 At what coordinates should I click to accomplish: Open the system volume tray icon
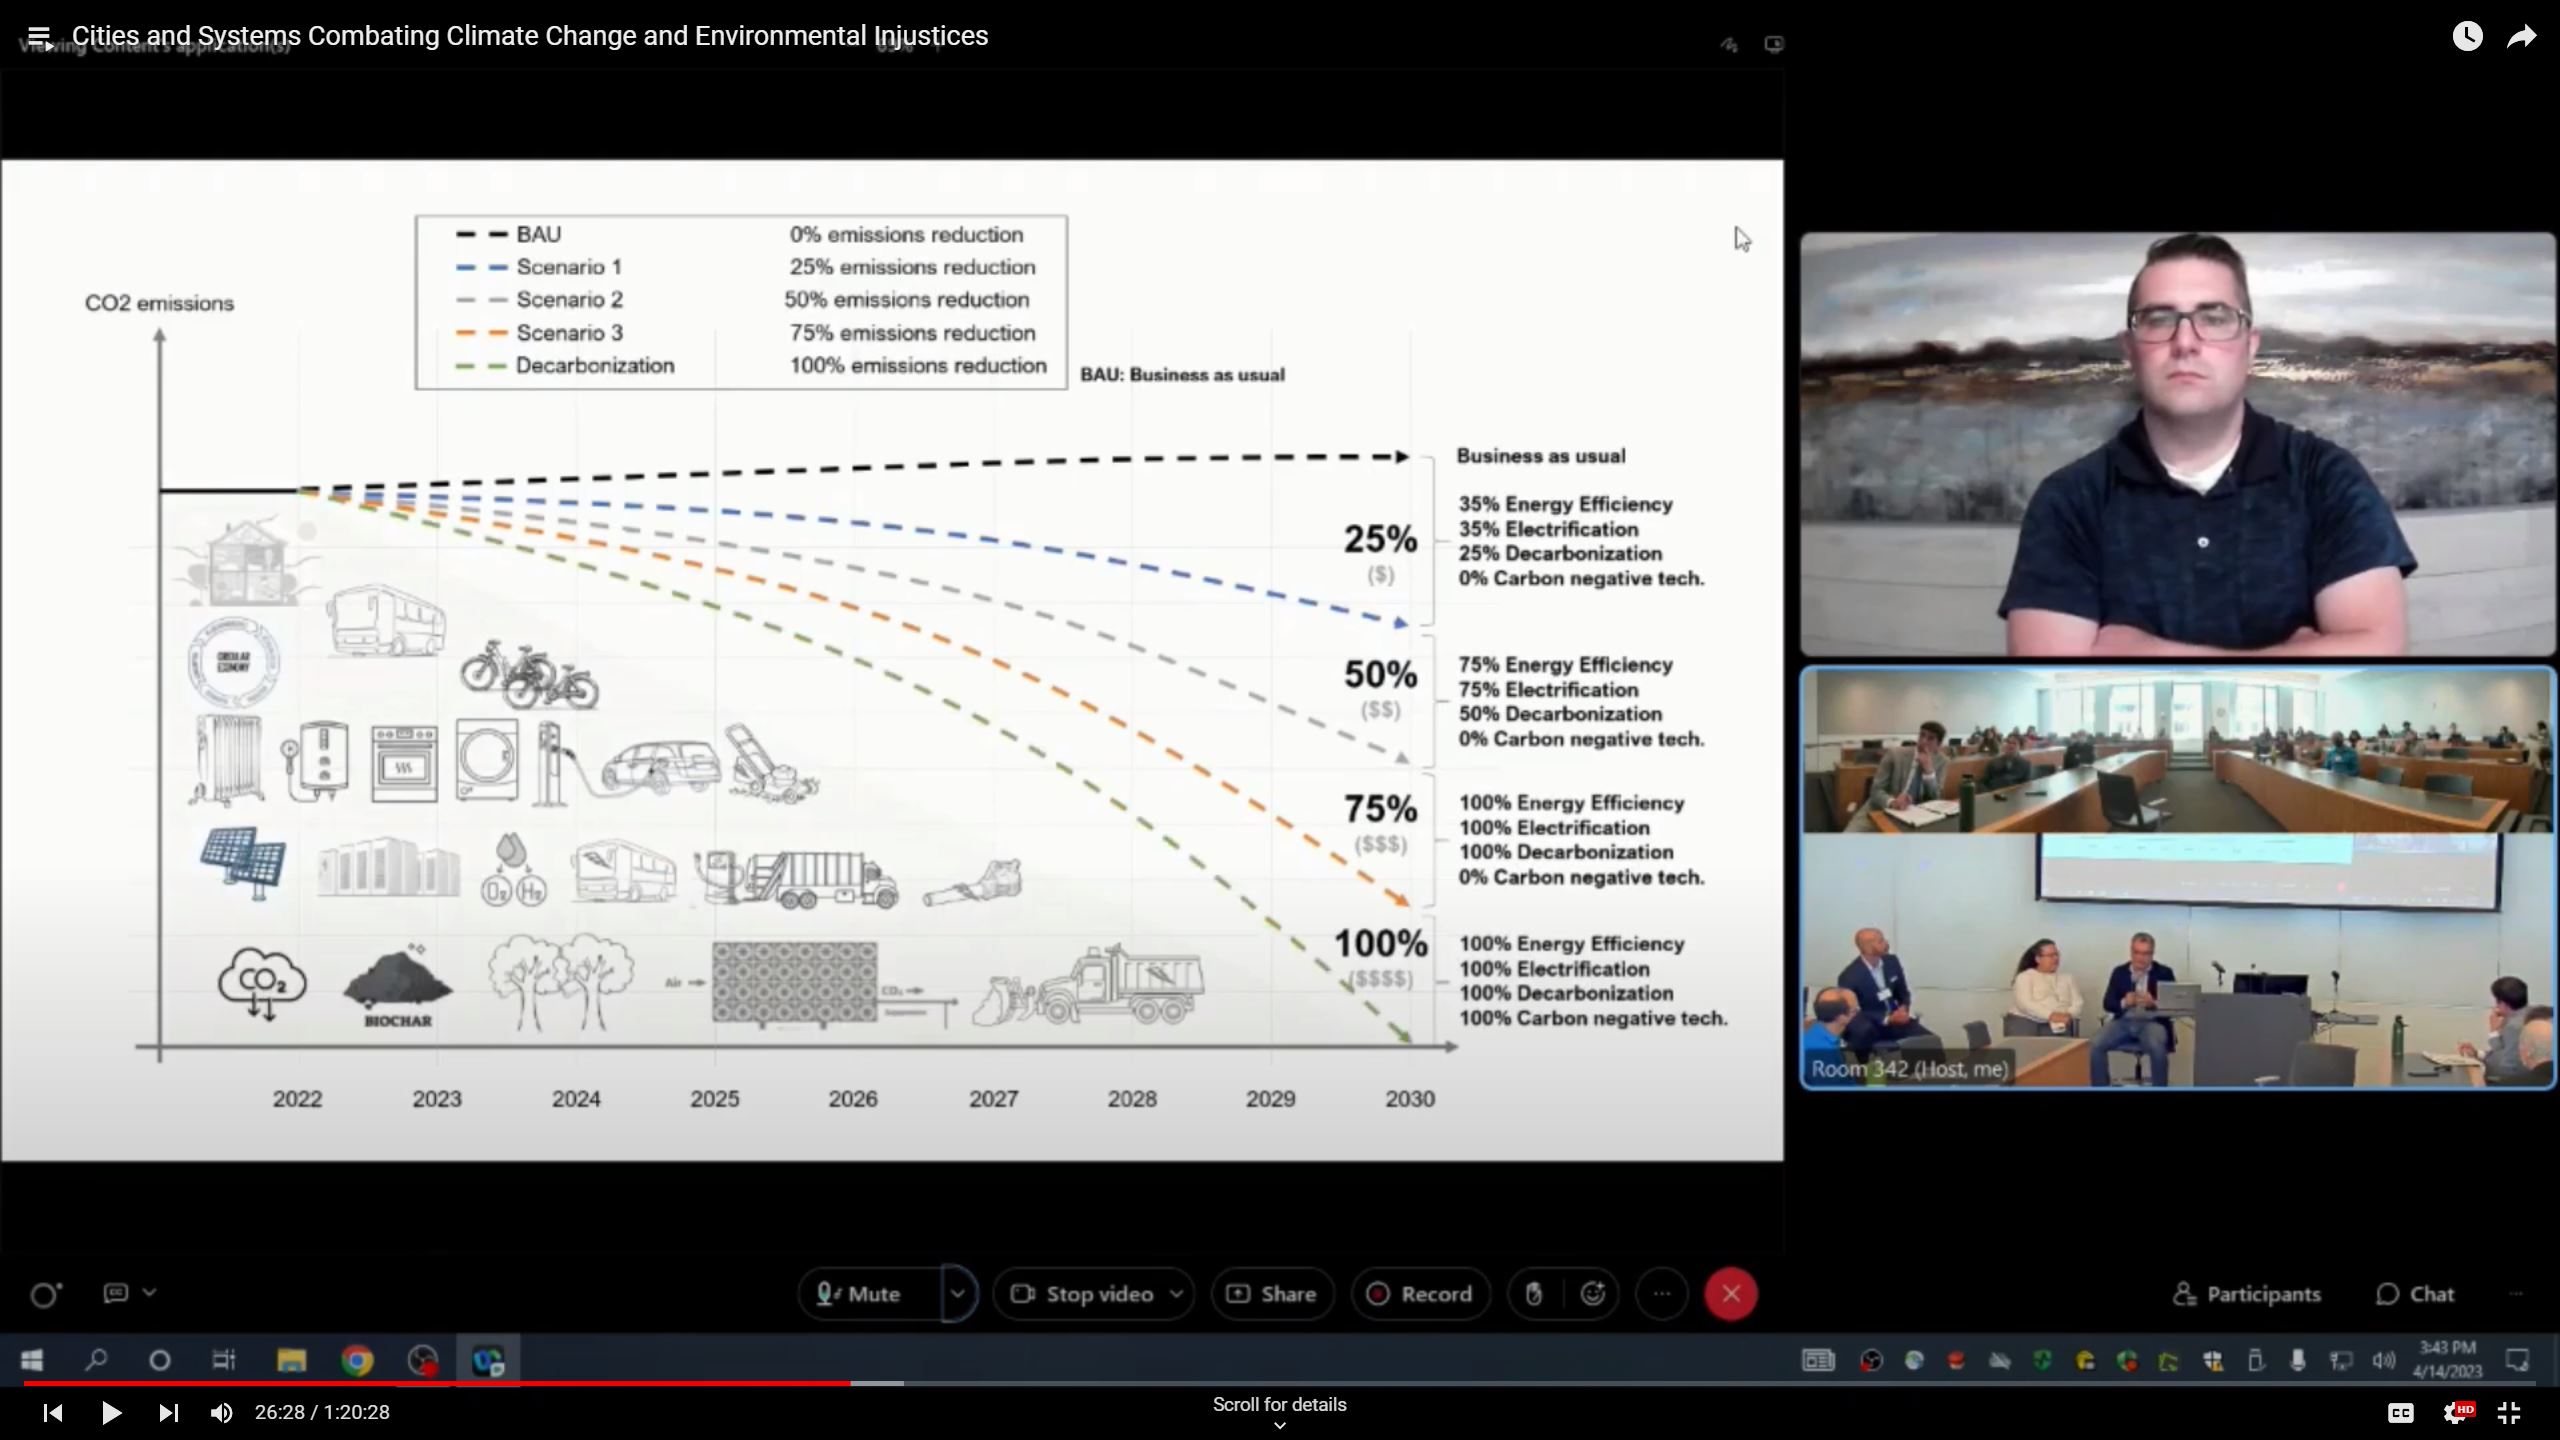(x=2384, y=1360)
